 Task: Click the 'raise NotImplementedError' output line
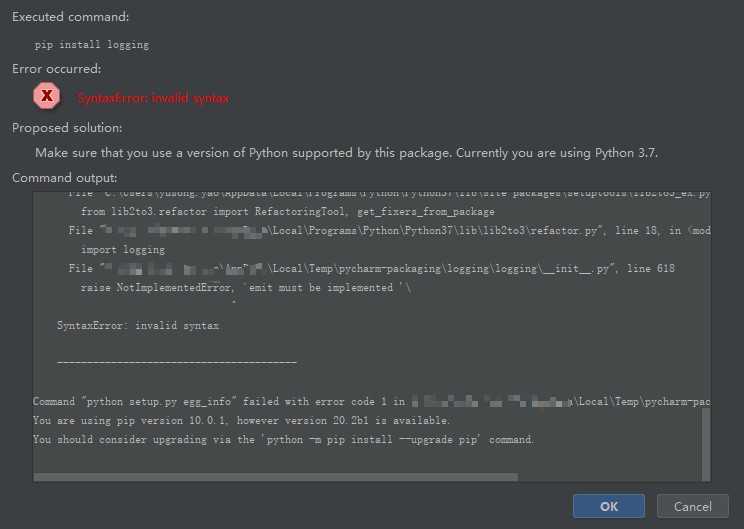[246, 288]
